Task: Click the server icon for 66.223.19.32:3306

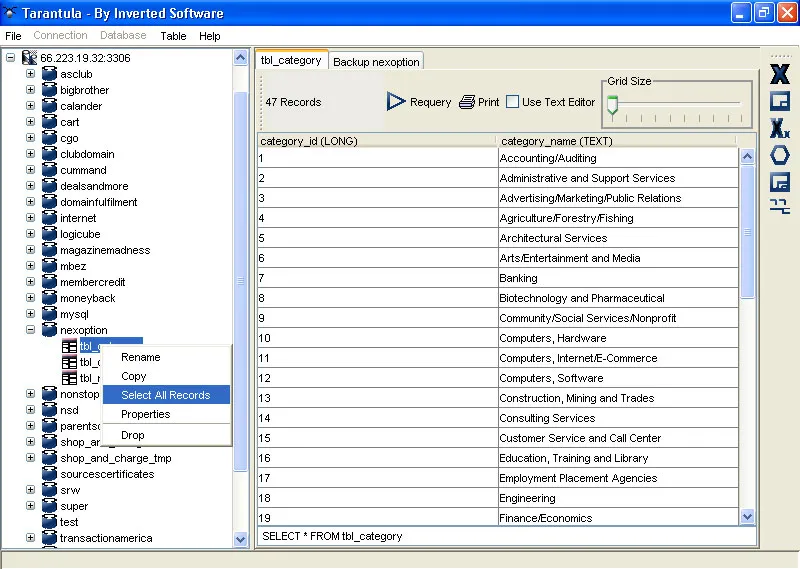Action: 29,58
